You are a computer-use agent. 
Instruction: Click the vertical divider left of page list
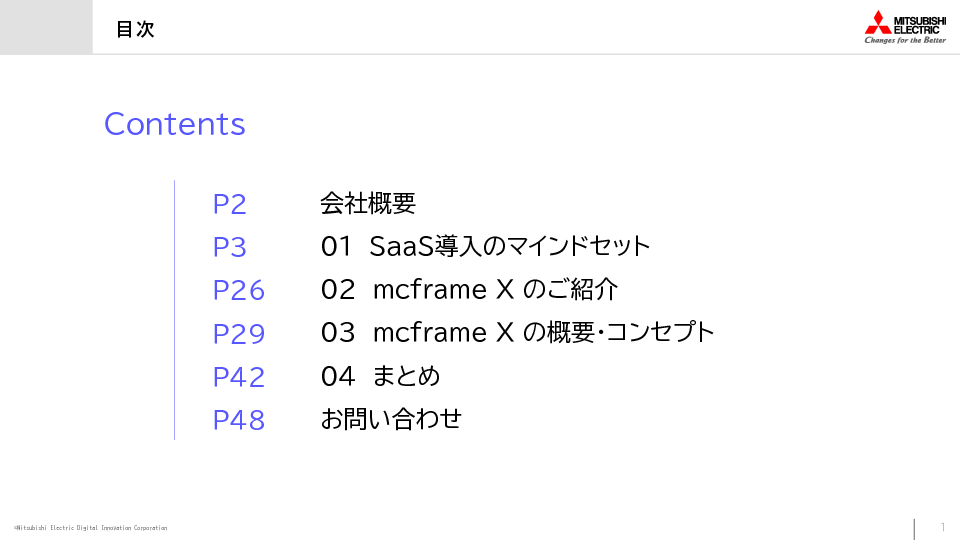pyautogui.click(x=175, y=310)
